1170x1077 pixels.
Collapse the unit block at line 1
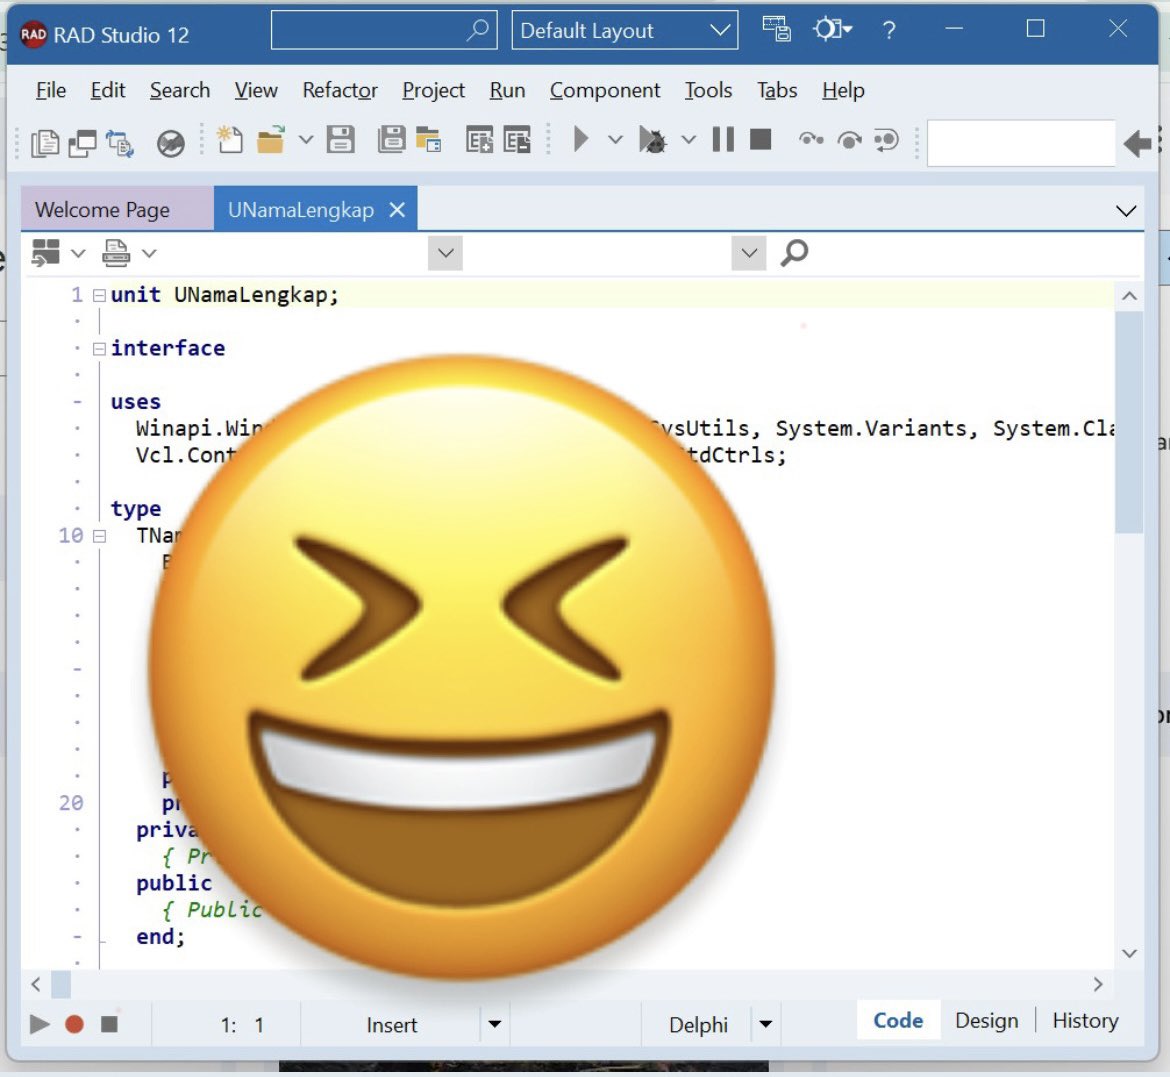(99, 296)
